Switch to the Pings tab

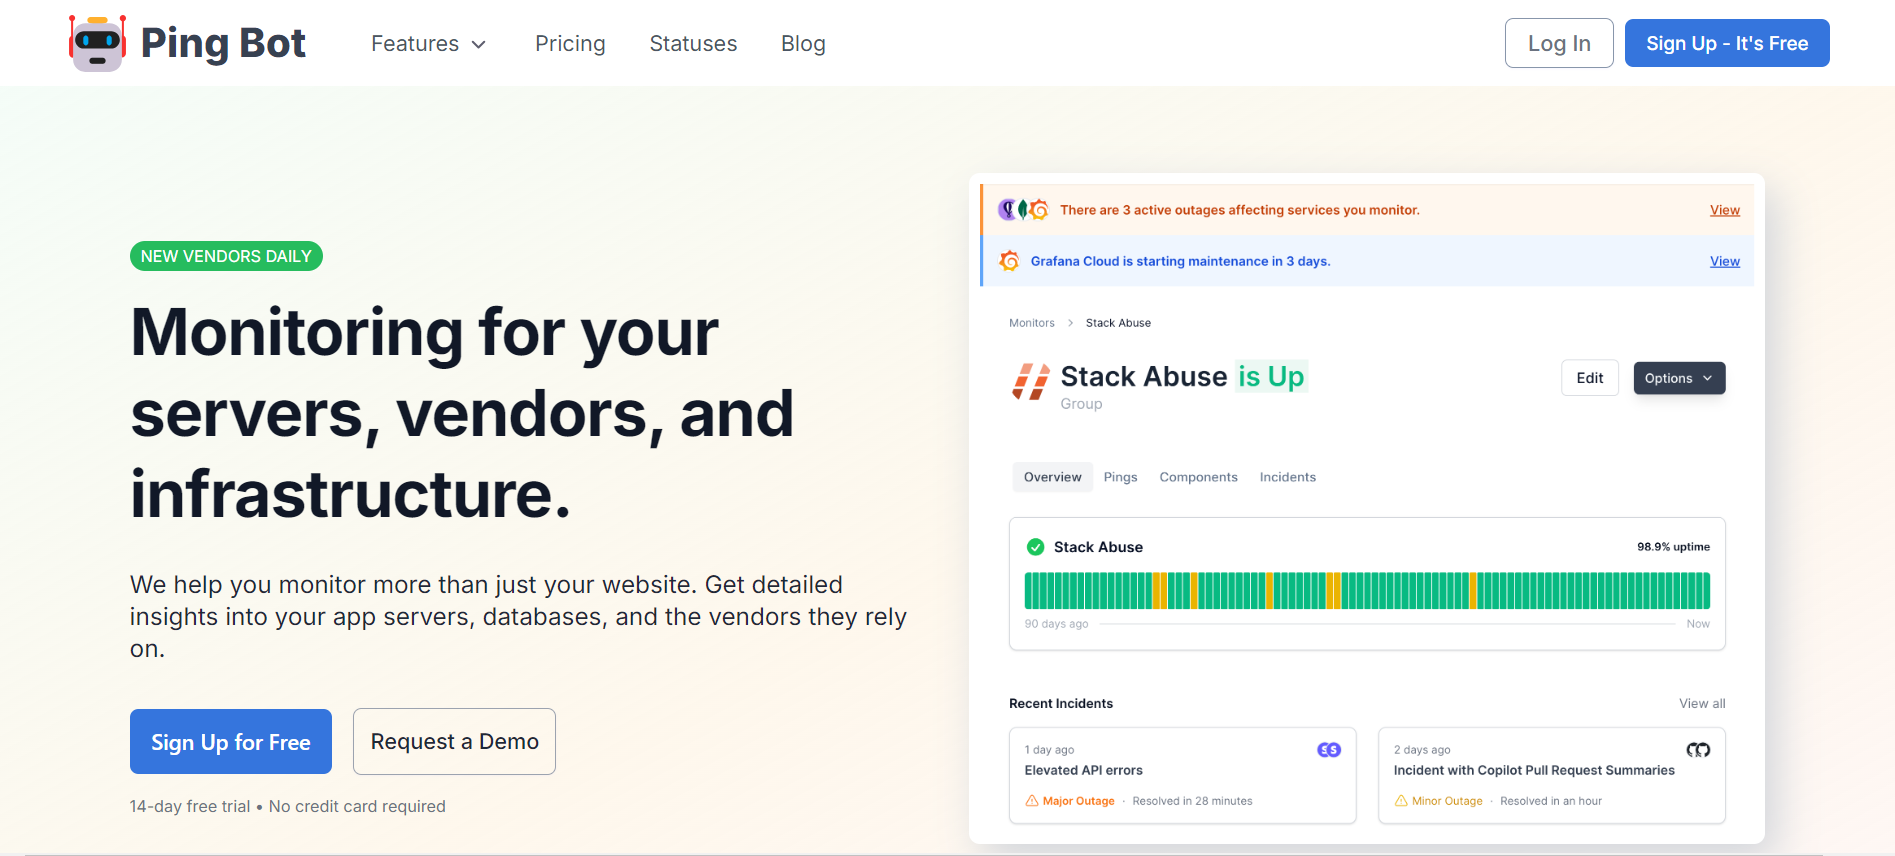pyautogui.click(x=1120, y=477)
